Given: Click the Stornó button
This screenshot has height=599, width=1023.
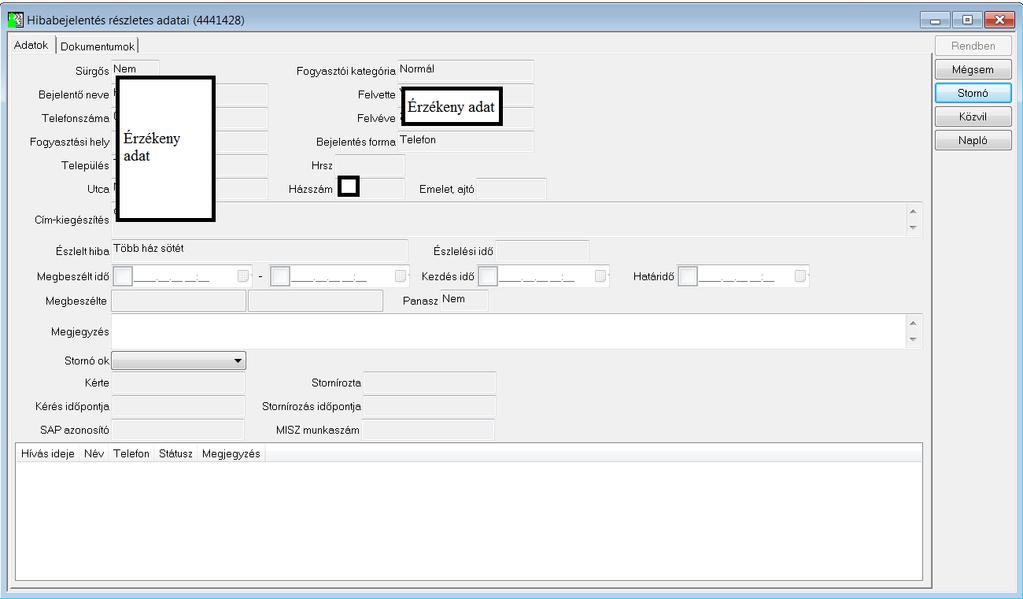Looking at the screenshot, I should (x=972, y=93).
